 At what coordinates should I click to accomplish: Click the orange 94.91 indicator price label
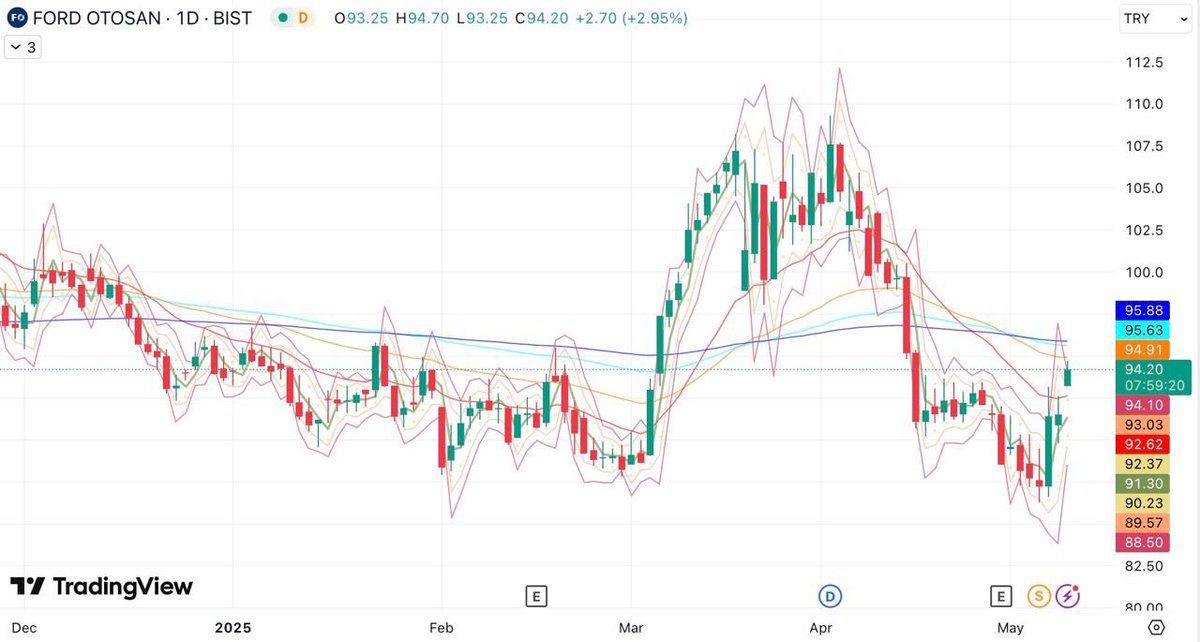1144,349
